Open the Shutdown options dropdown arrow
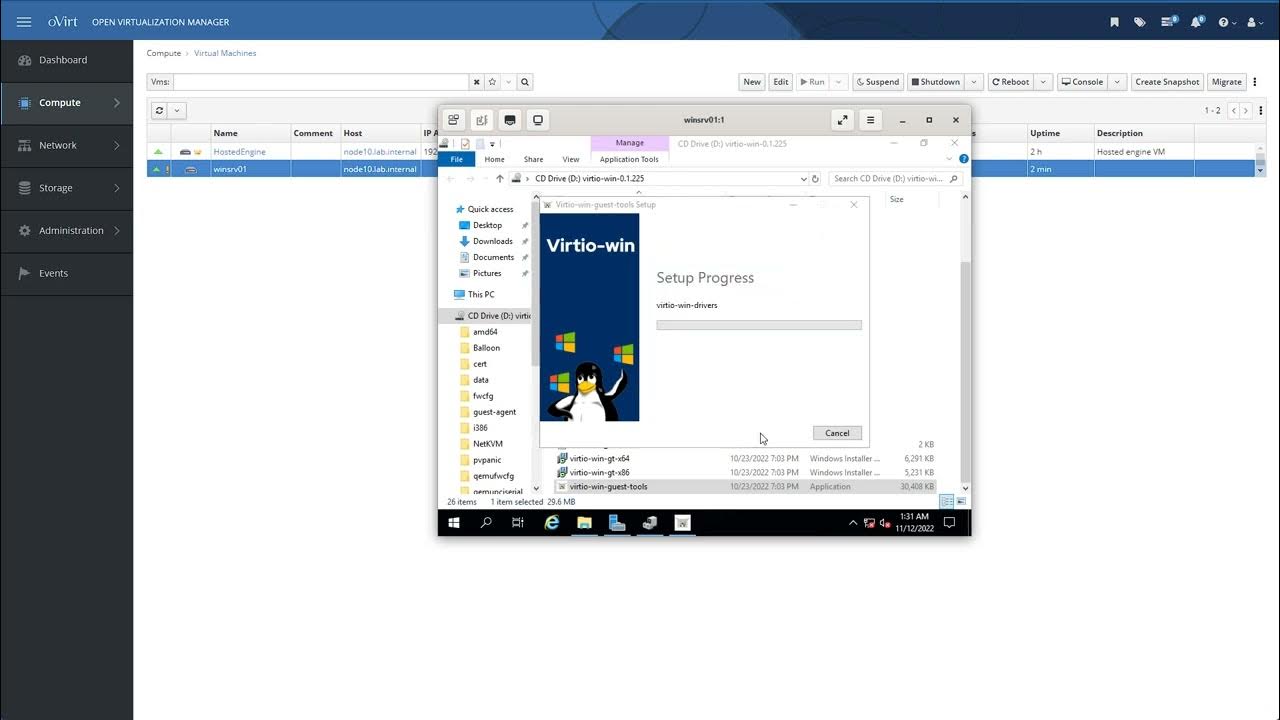Screen dimensions: 1280x720 (x=974, y=82)
